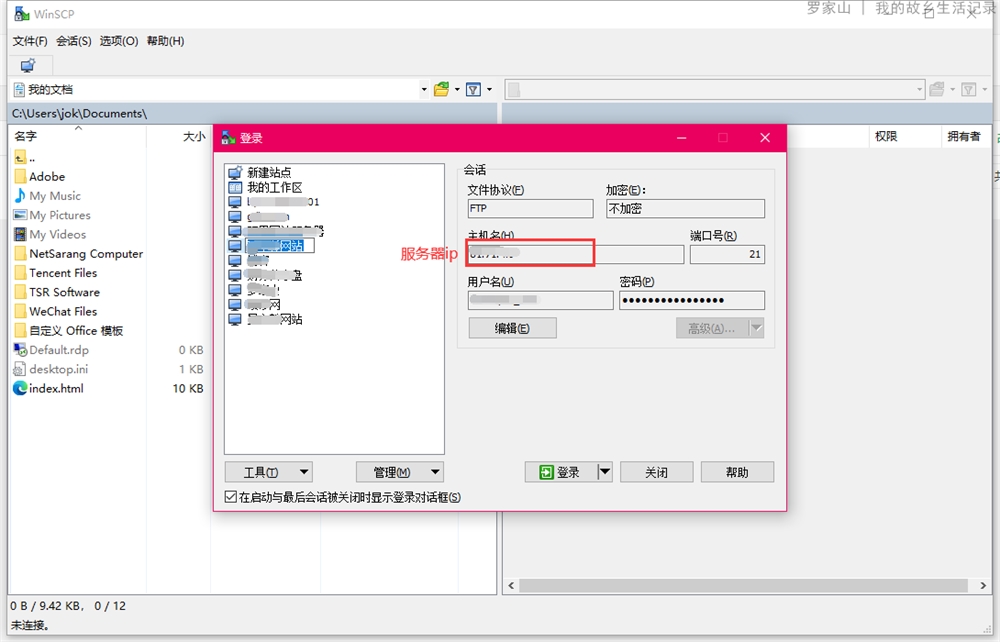Click the index.html Edge file icon

click(20, 388)
